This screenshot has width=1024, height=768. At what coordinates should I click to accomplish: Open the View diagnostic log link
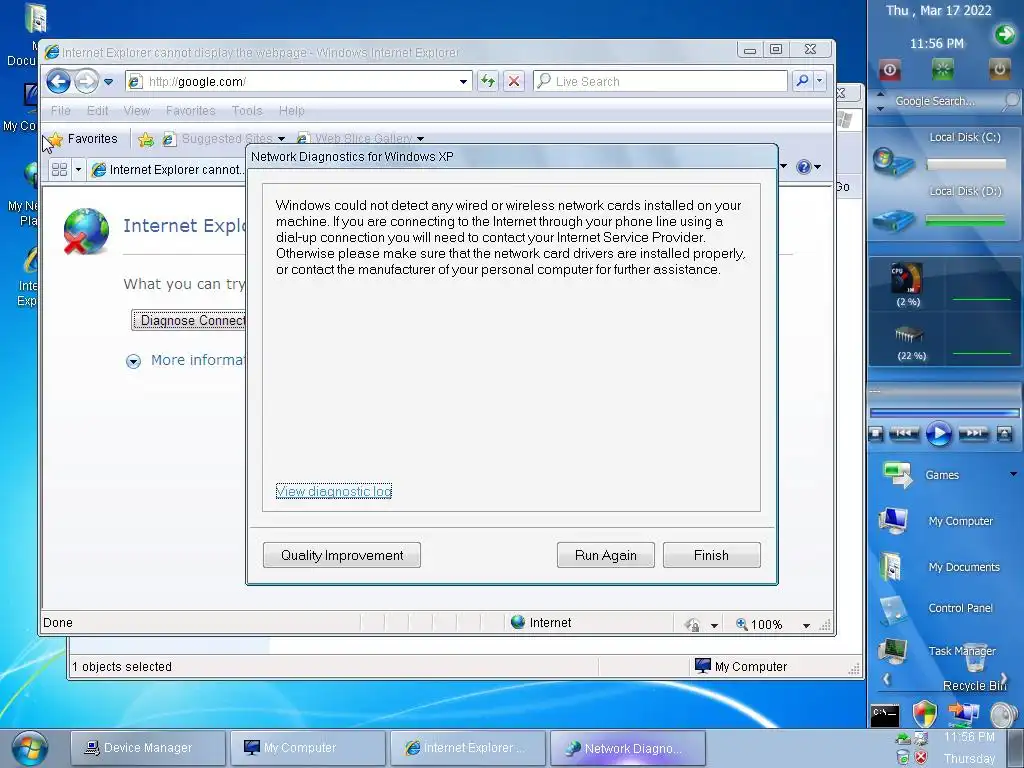pos(334,491)
